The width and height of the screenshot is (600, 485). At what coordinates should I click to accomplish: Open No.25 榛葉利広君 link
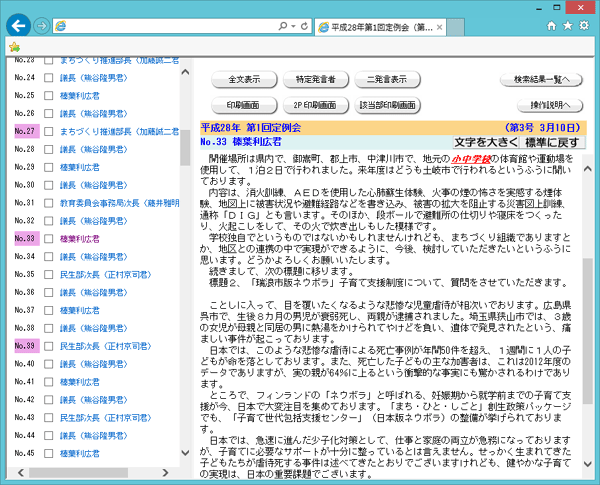[80, 96]
